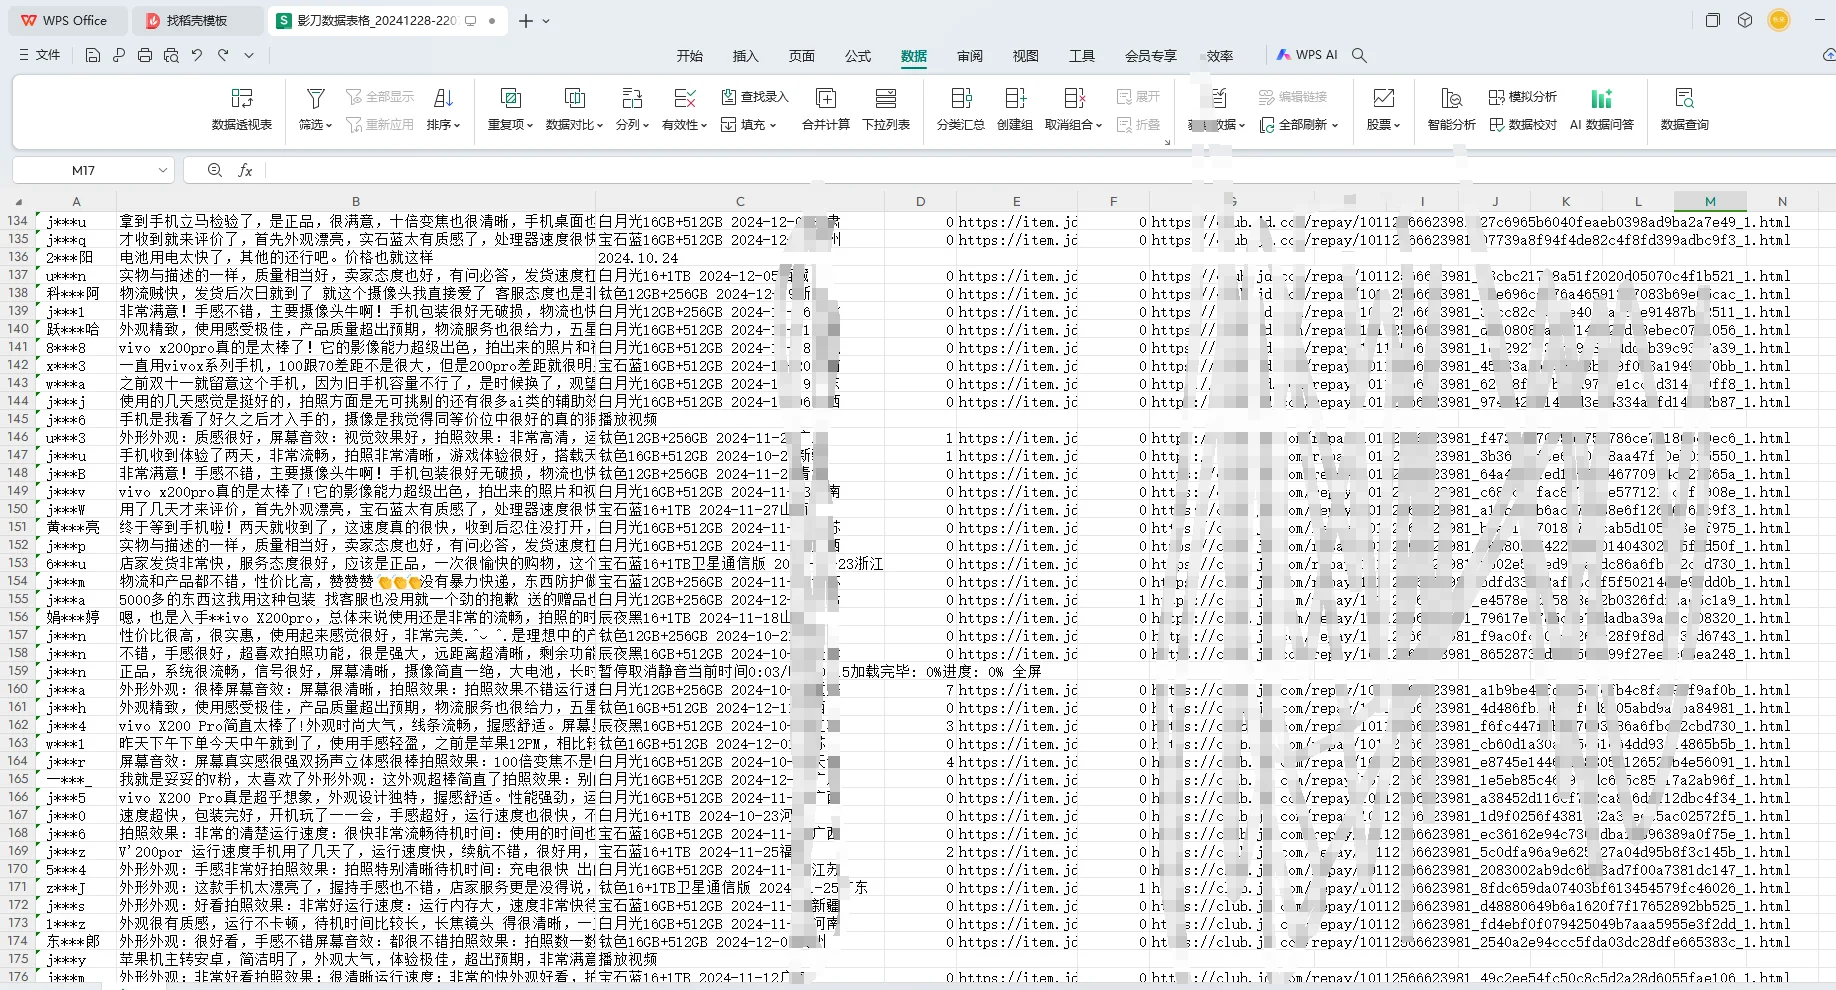The width and height of the screenshot is (1836, 990).
Task: Click the dialog launcher arrow under 折叠
Action: [1167, 142]
